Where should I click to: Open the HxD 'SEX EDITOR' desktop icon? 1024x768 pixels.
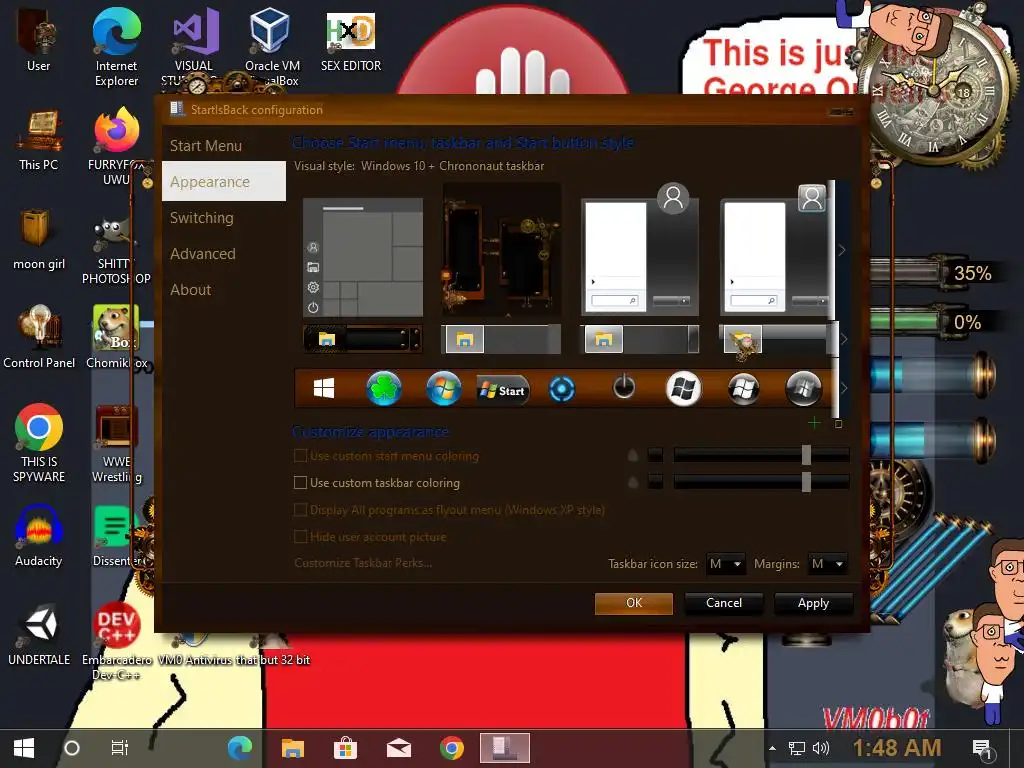[351, 42]
